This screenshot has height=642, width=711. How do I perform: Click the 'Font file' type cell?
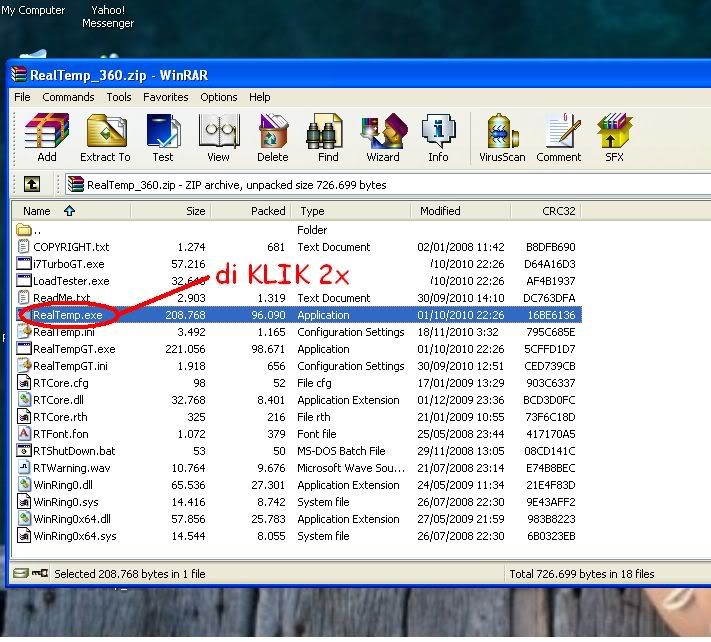click(317, 434)
